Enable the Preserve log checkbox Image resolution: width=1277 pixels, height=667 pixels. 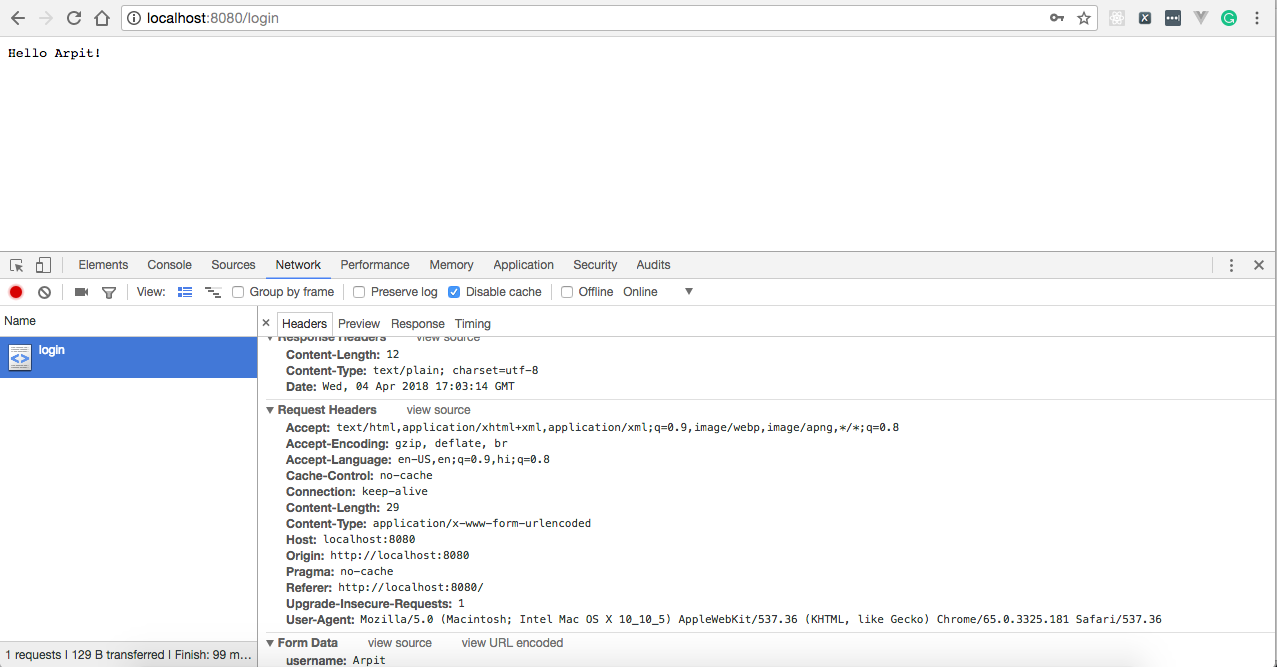pos(359,292)
